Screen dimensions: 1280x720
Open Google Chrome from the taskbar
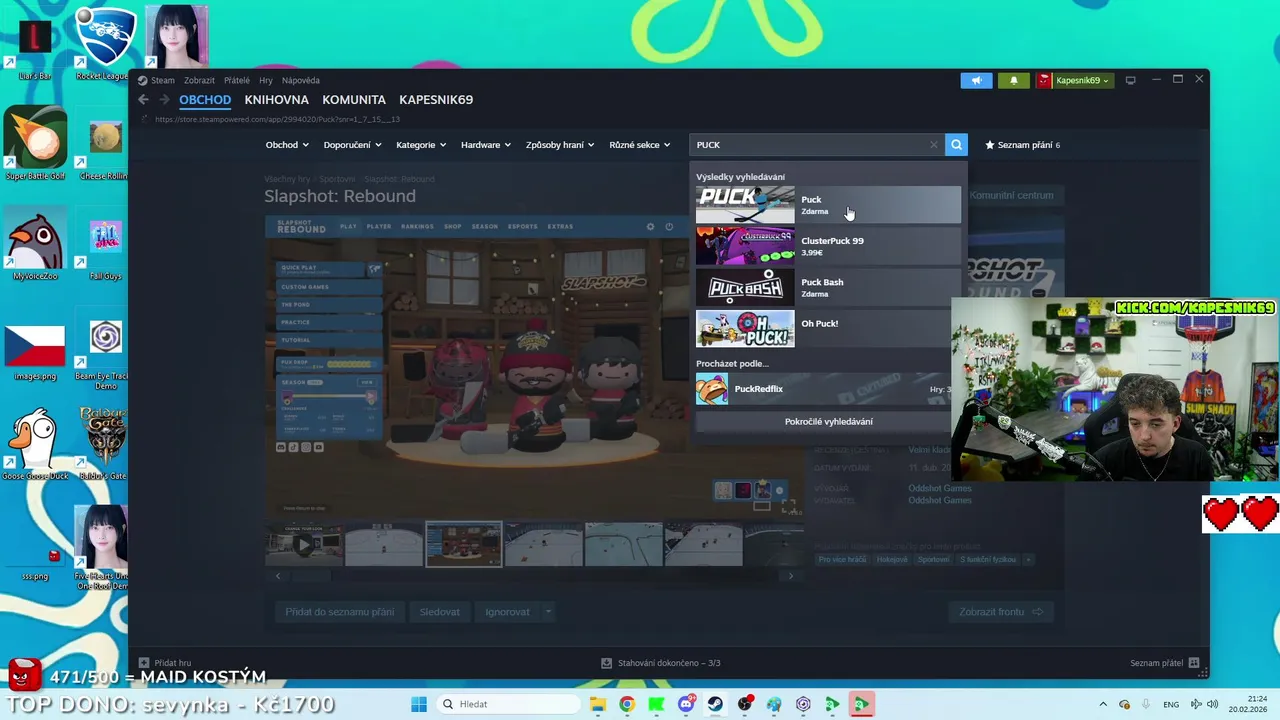pos(626,704)
